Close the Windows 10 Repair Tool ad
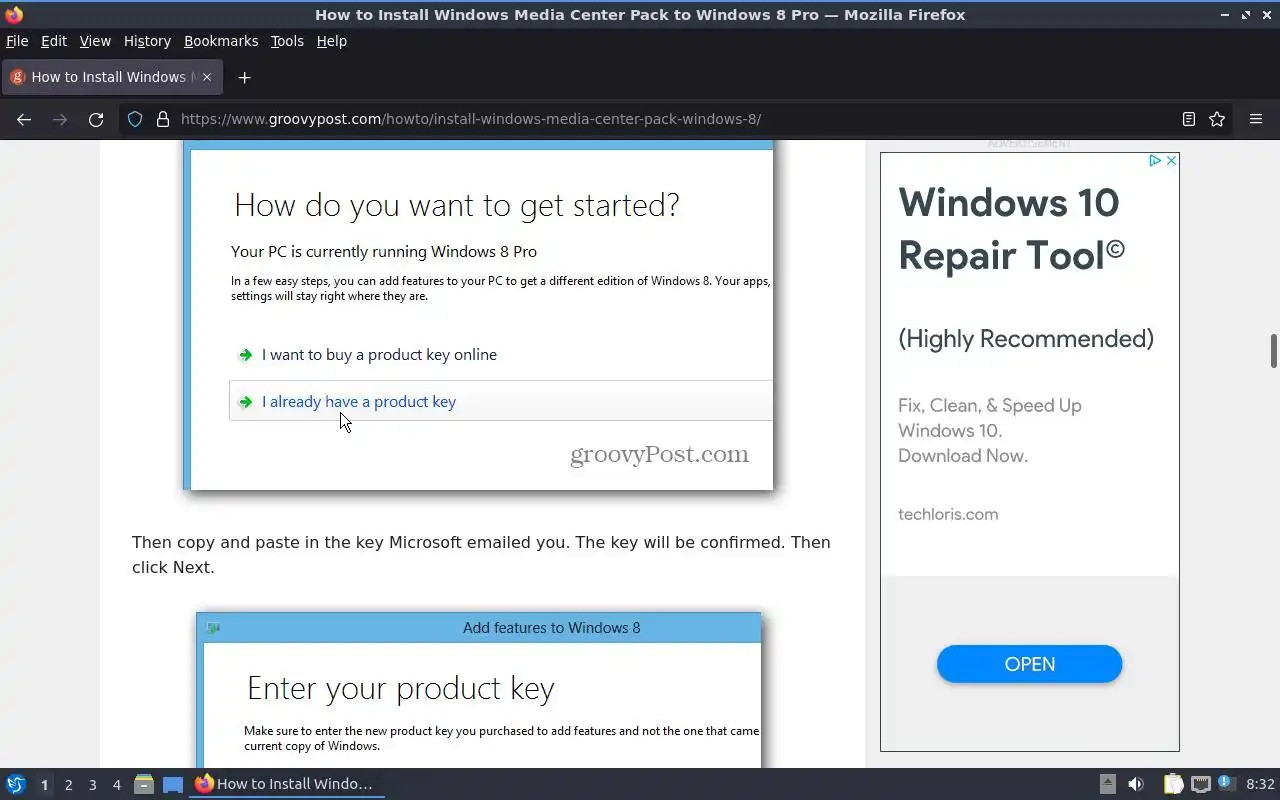The width and height of the screenshot is (1280, 800). pyautogui.click(x=1171, y=160)
